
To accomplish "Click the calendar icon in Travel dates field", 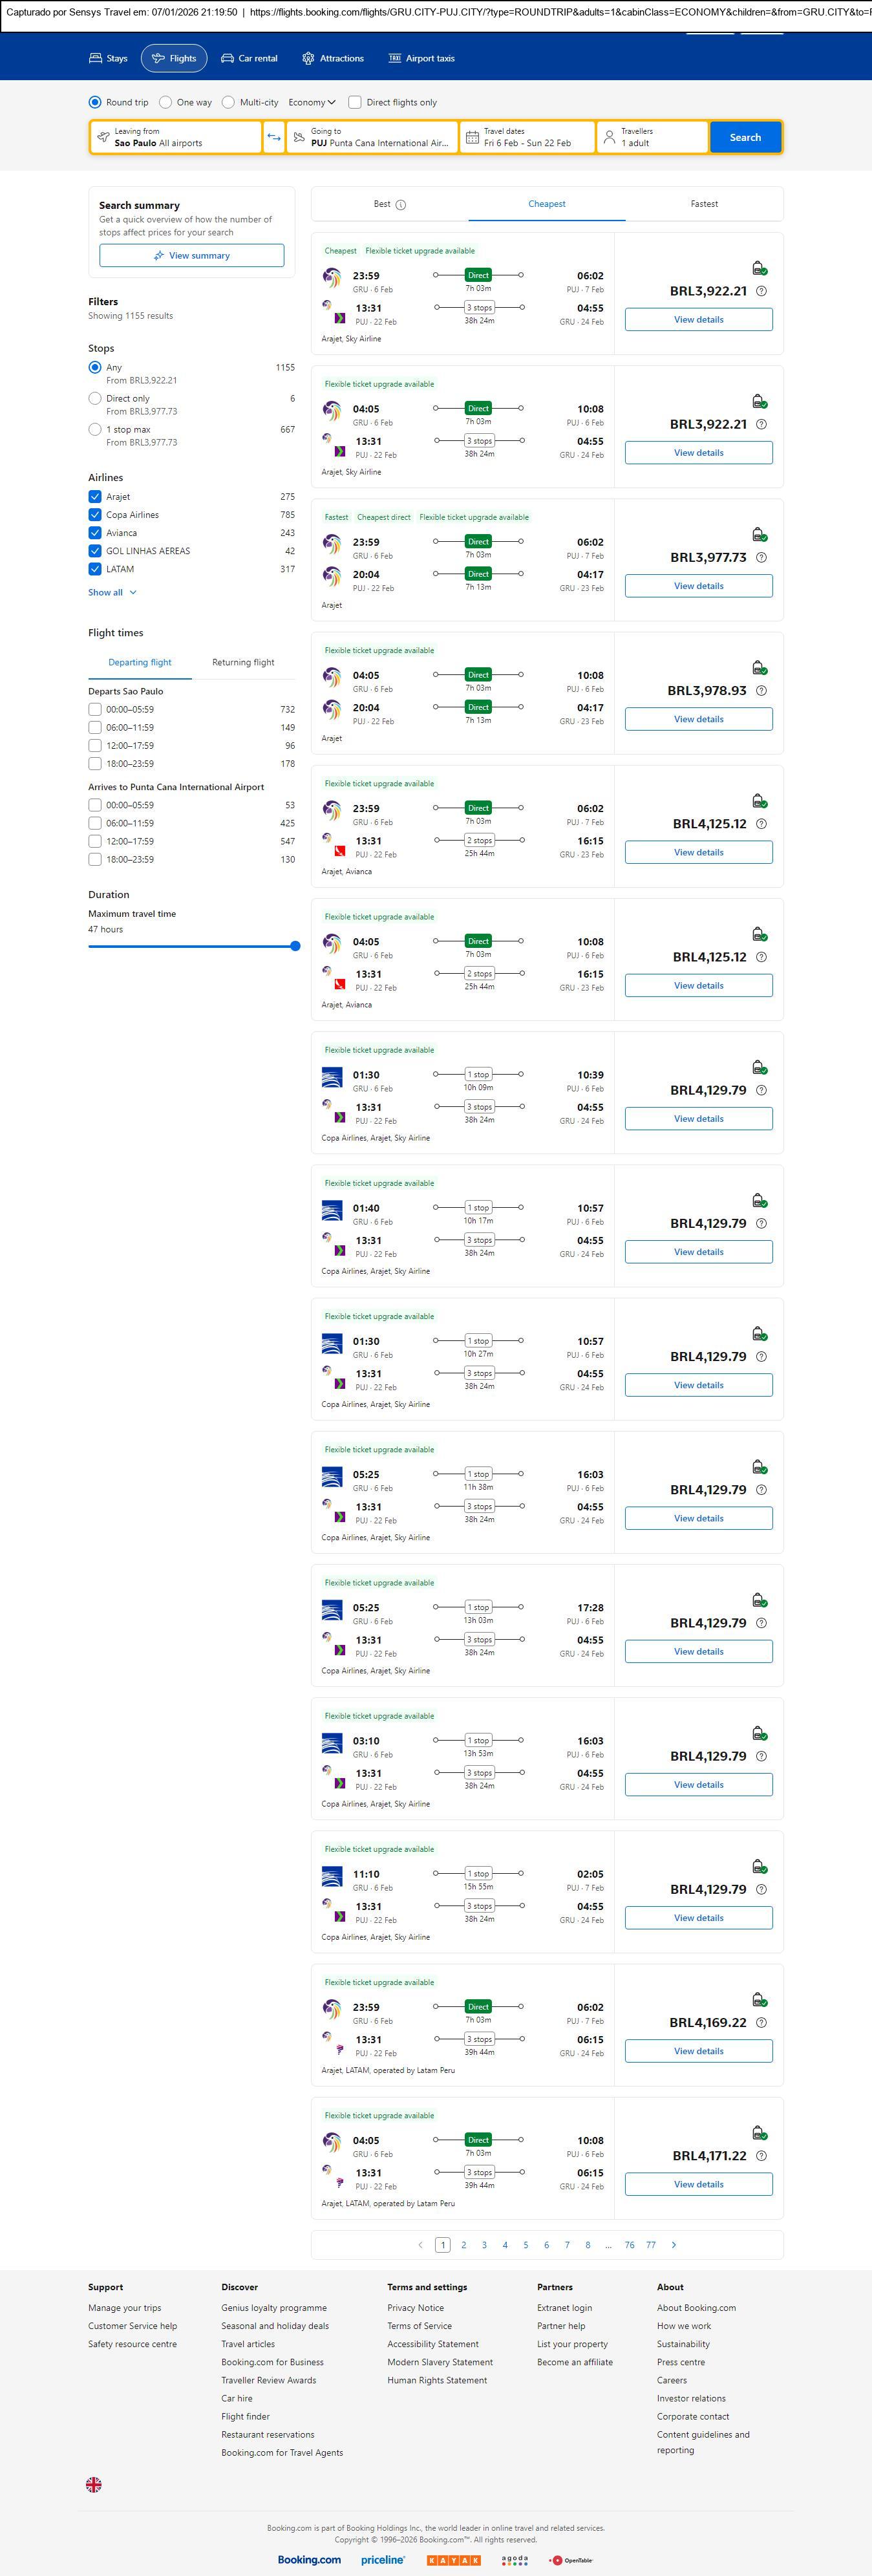I will [472, 137].
